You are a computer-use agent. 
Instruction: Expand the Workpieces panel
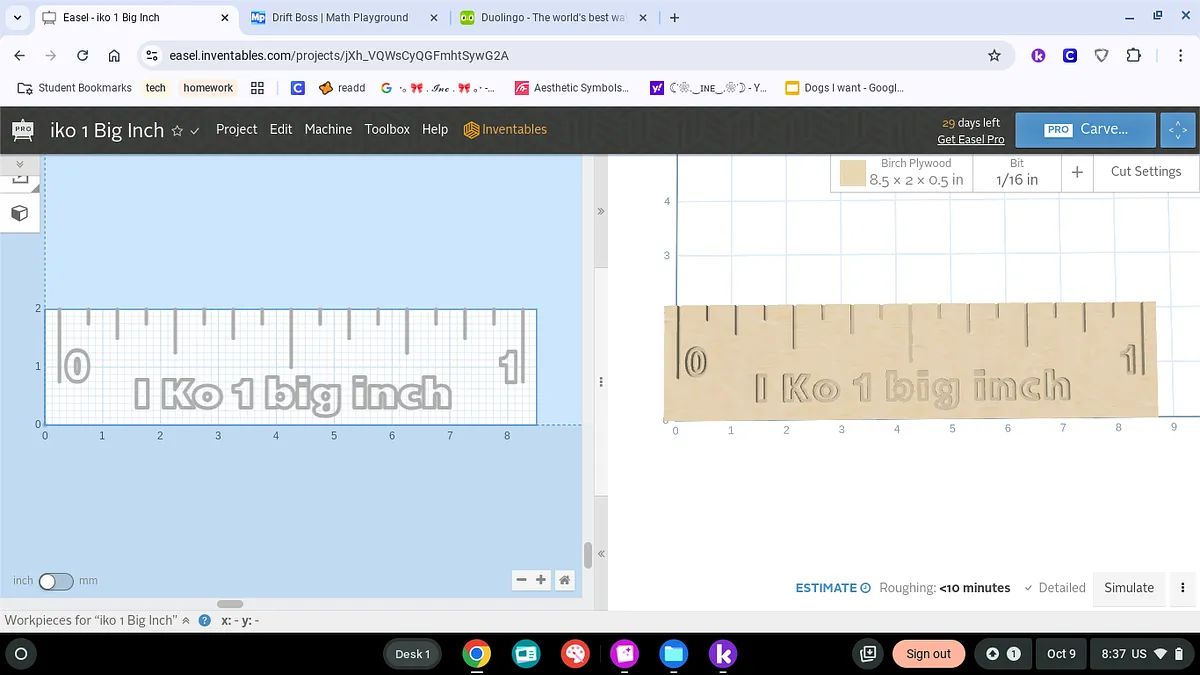tap(186, 621)
